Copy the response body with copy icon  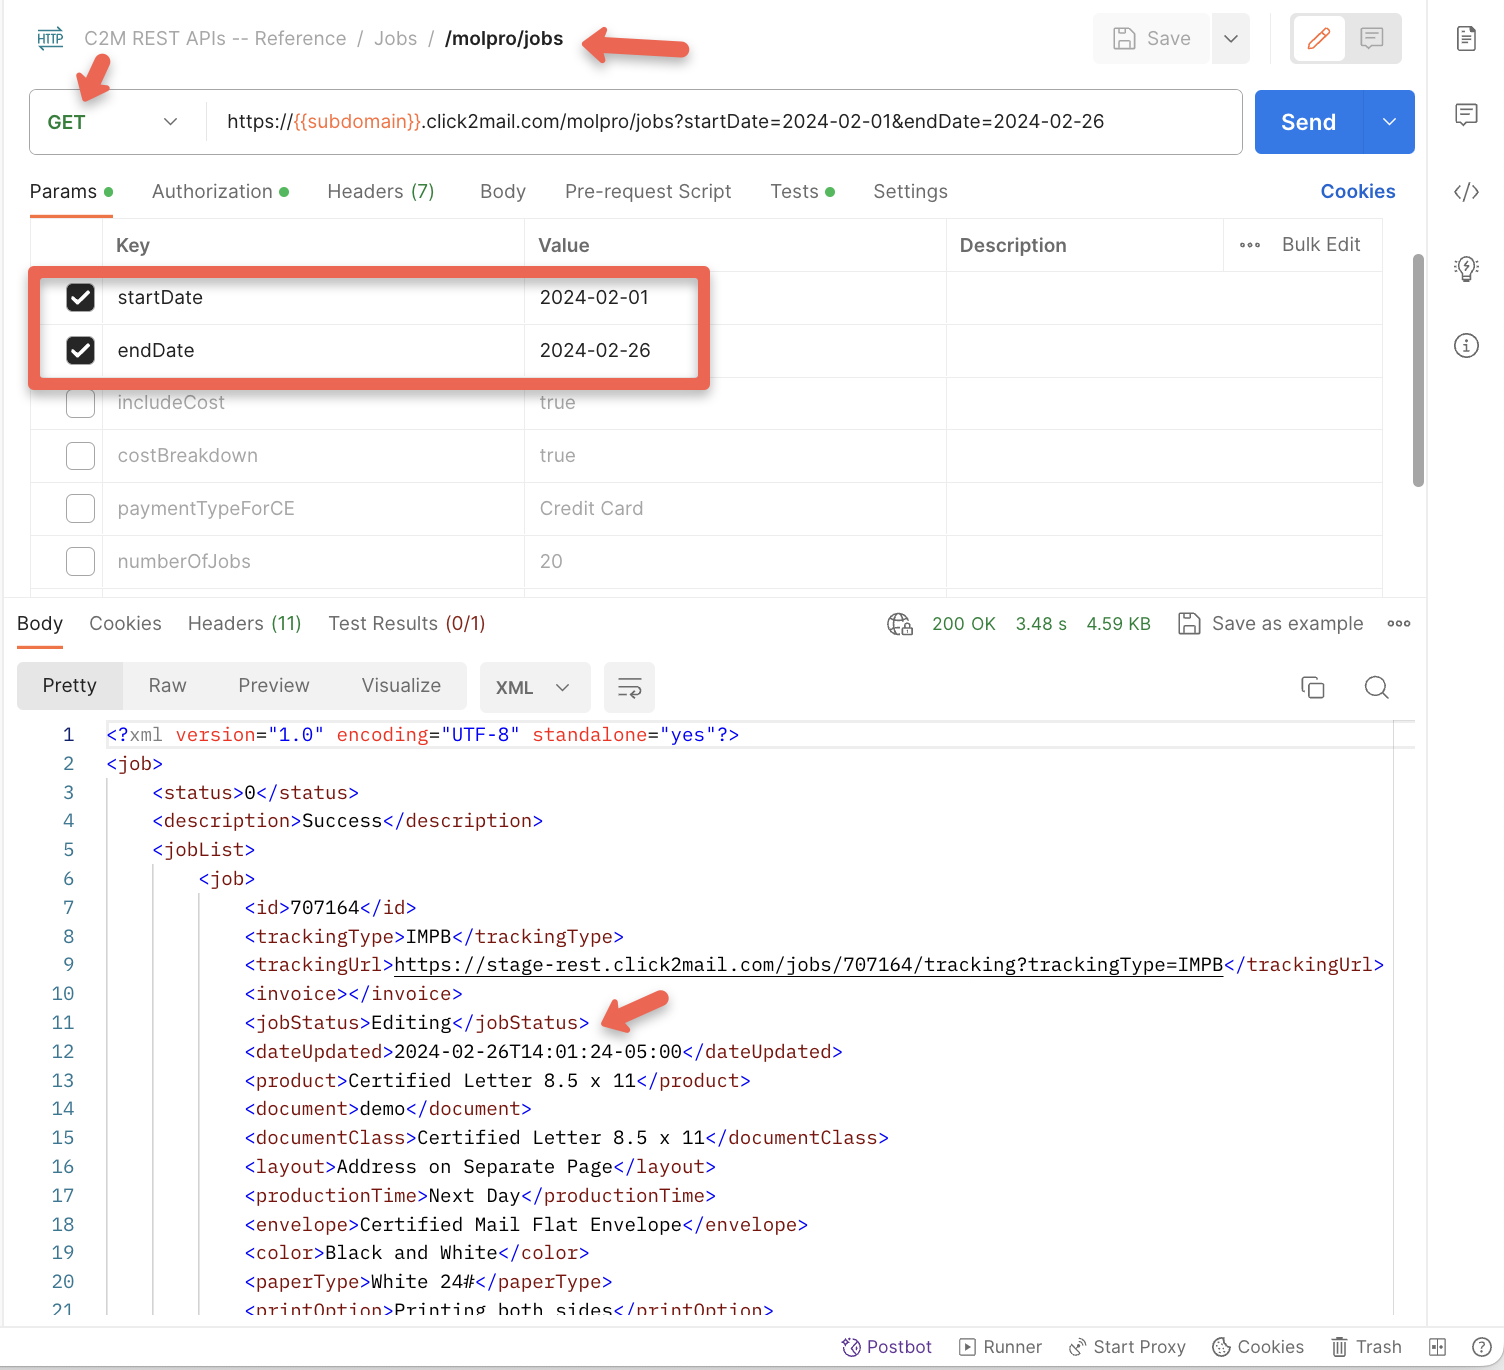point(1312,687)
